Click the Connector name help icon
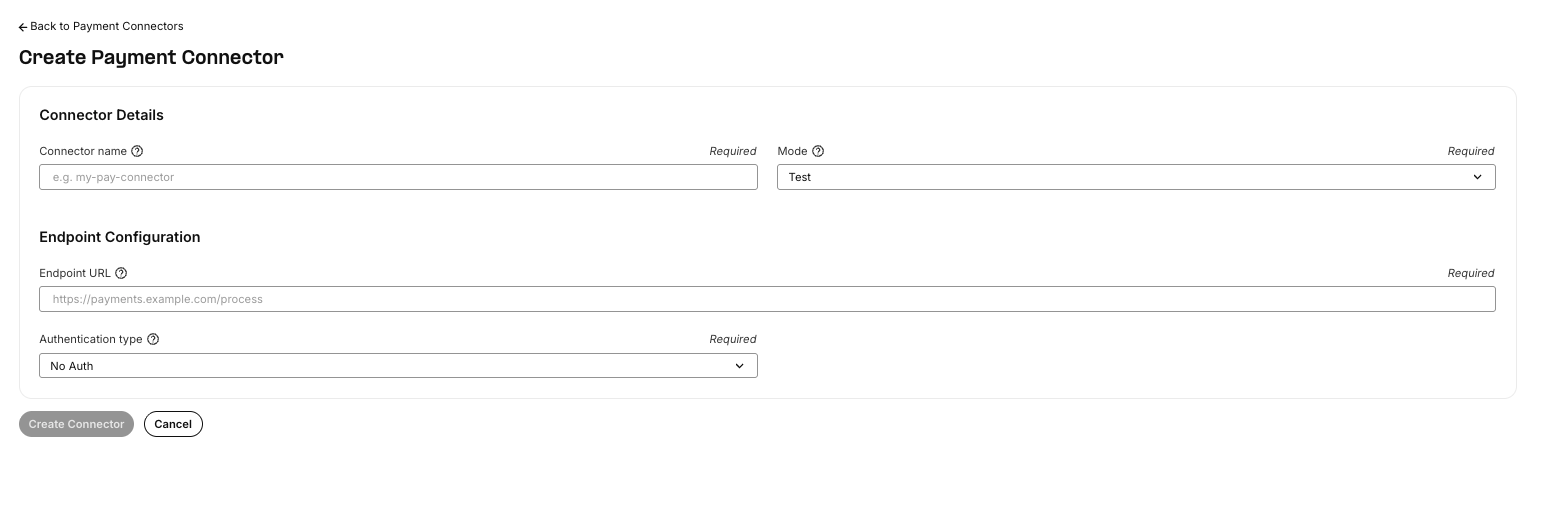Screen dimensions: 1546x525 pyautogui.click(x=138, y=151)
